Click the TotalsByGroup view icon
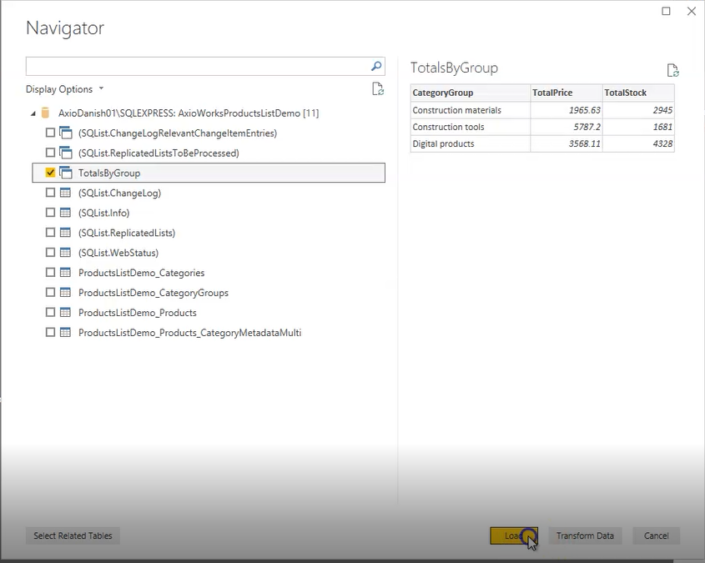Screen dimensions: 705x563 click(66, 173)
